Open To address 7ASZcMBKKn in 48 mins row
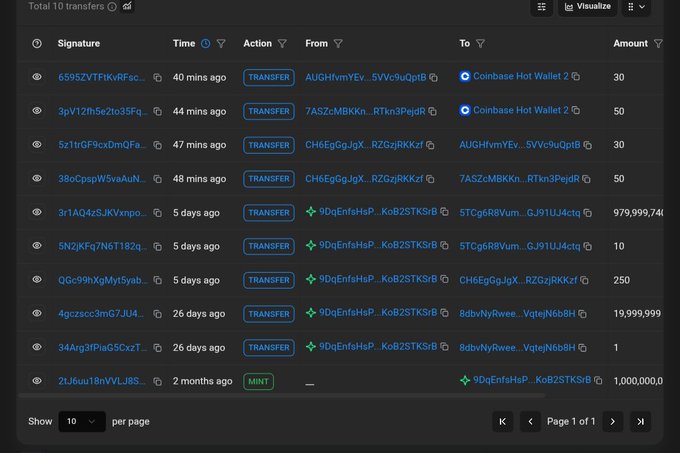 click(x=519, y=179)
